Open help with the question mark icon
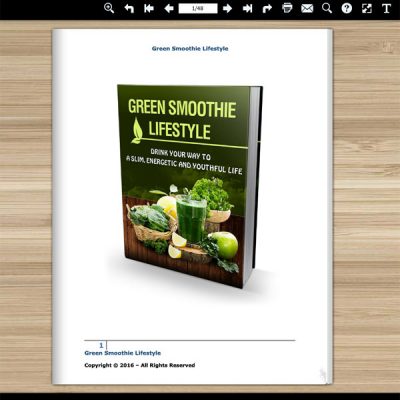This screenshot has width=400, height=400. [x=347, y=8]
